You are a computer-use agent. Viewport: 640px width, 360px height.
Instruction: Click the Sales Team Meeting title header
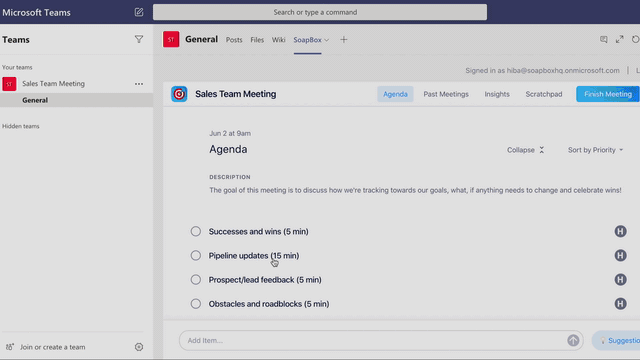pyautogui.click(x=236, y=94)
